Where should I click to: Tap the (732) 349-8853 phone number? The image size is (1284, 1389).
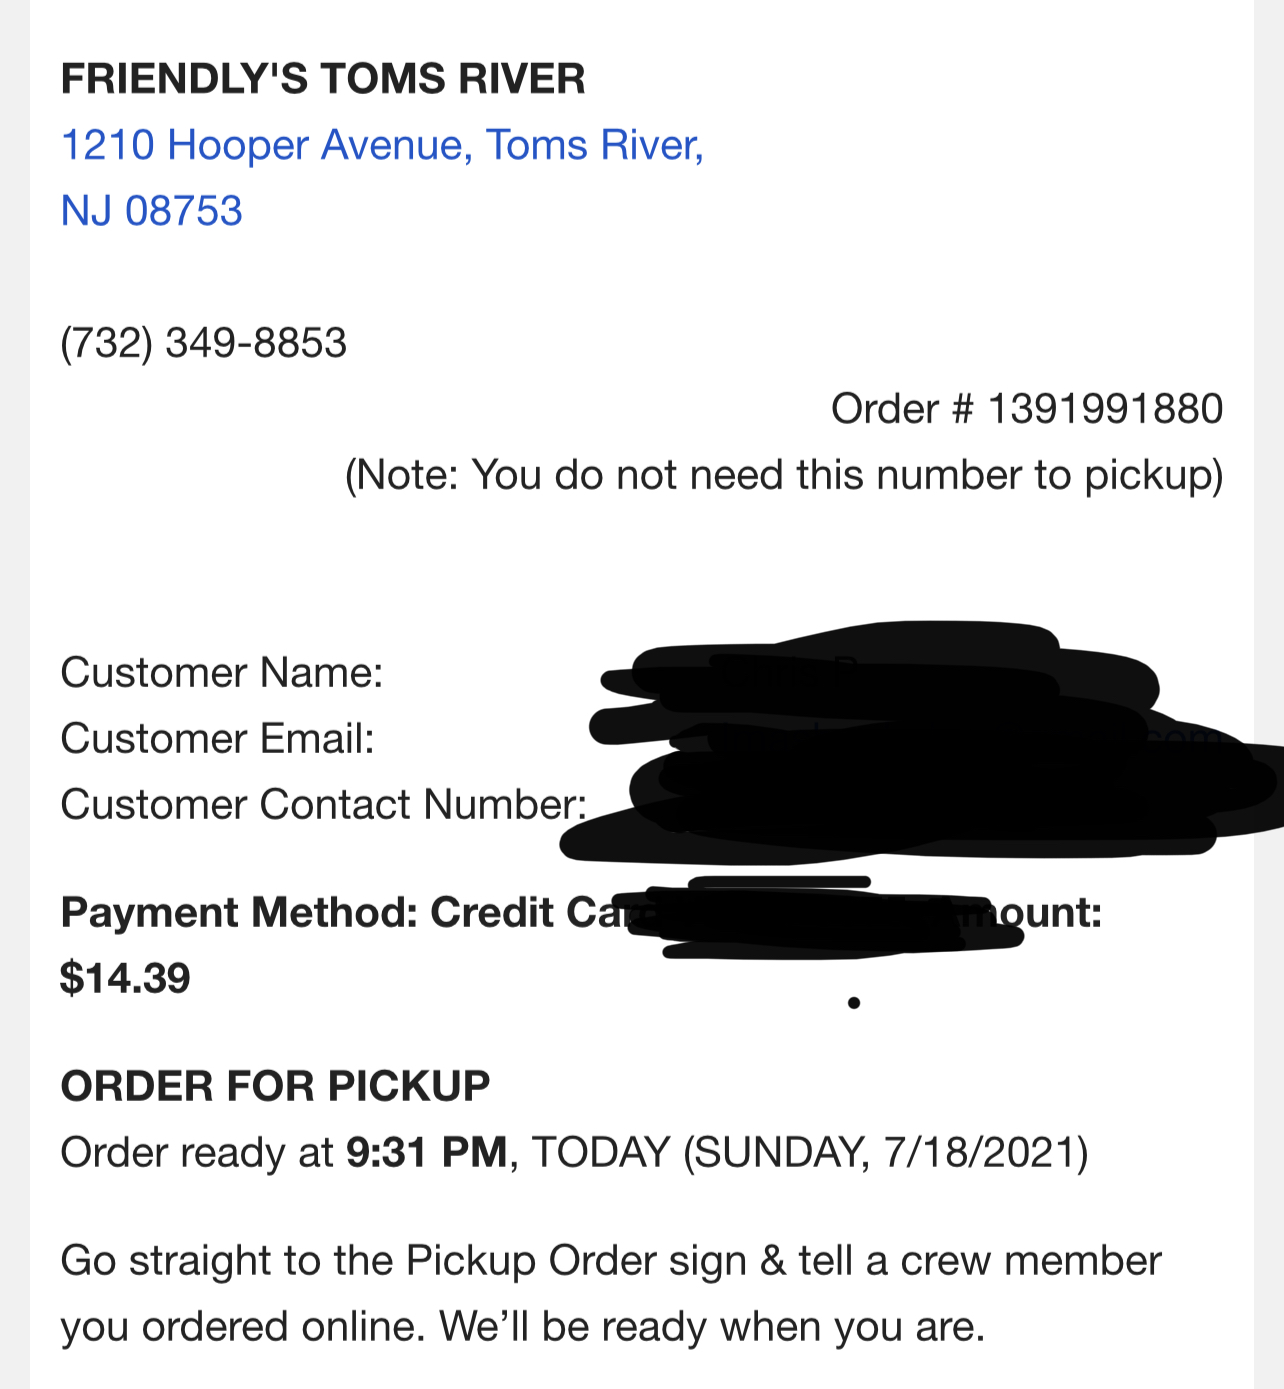click(204, 343)
